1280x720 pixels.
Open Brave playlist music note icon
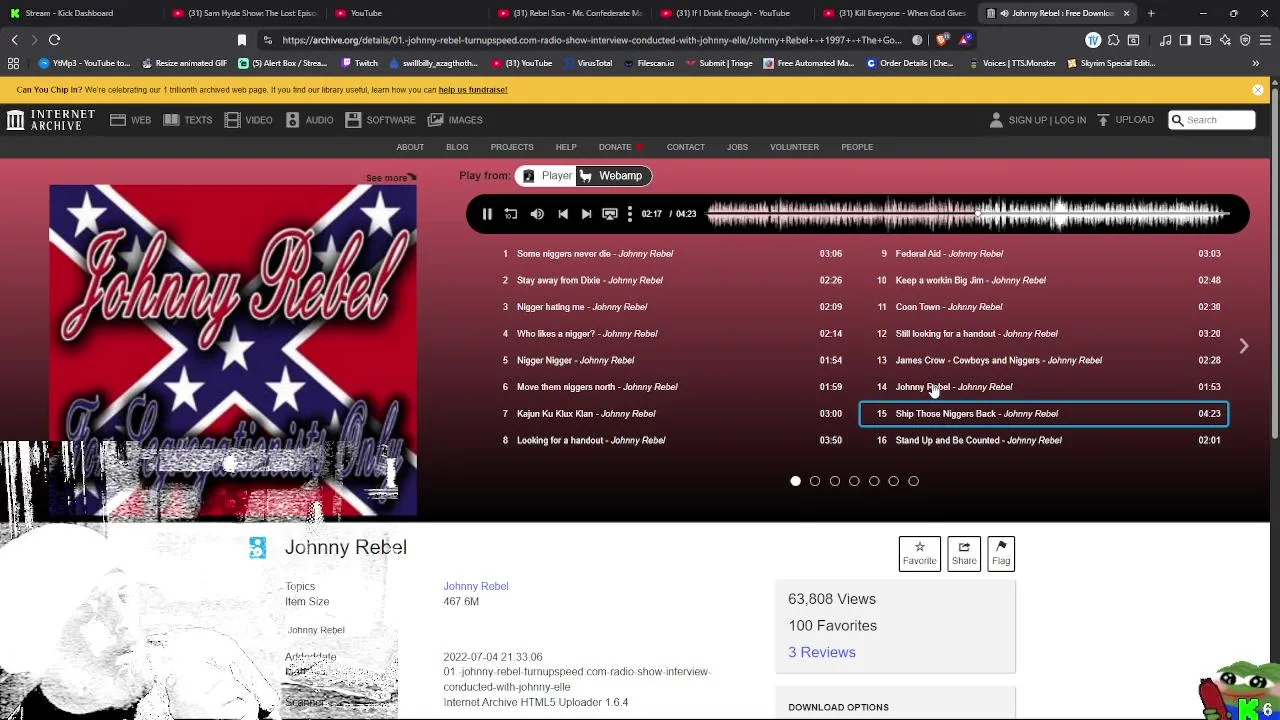1165,40
